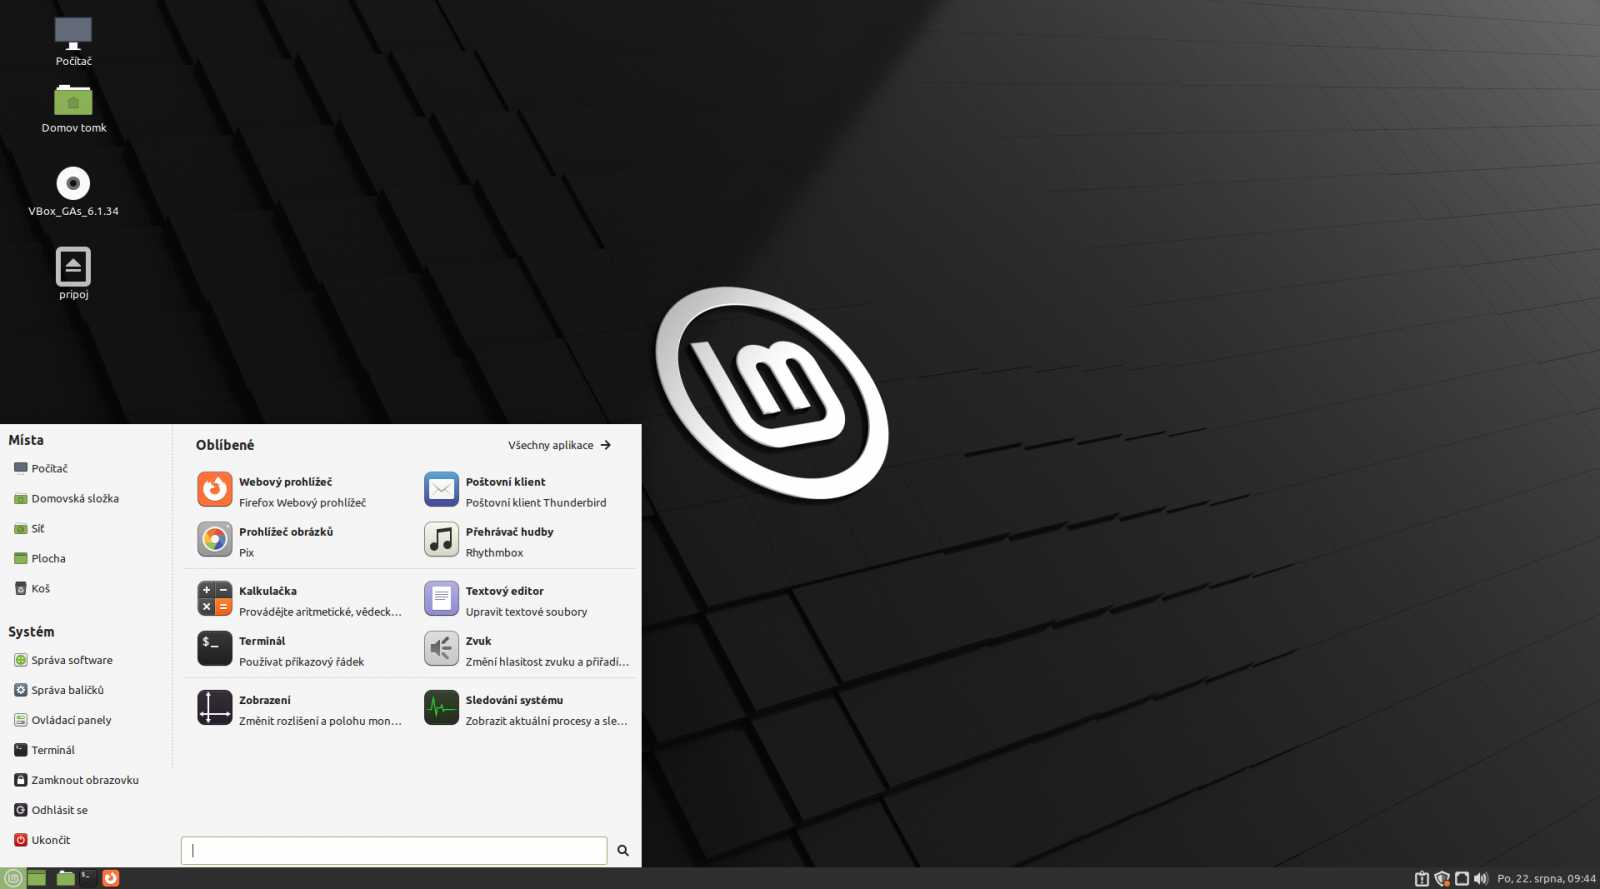Image resolution: width=1600 pixels, height=889 pixels.
Task: Open the Kalkulačka app
Action: tap(300, 600)
